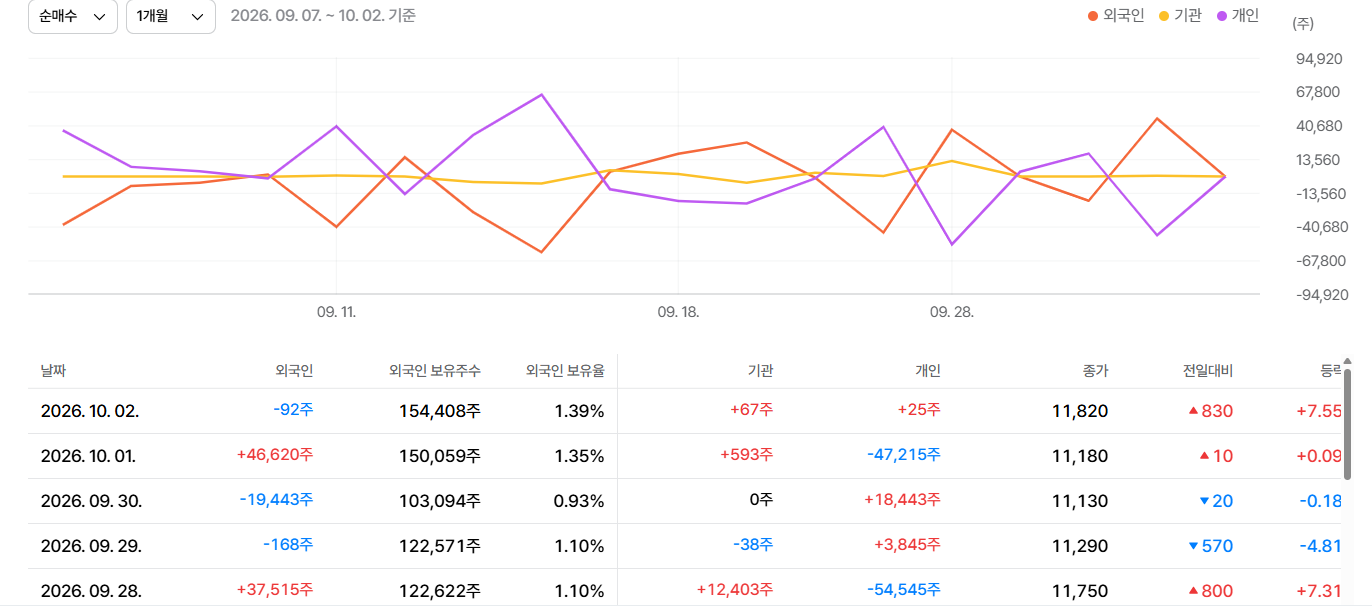Click the 1.39% foreign ownership ratio

click(579, 411)
